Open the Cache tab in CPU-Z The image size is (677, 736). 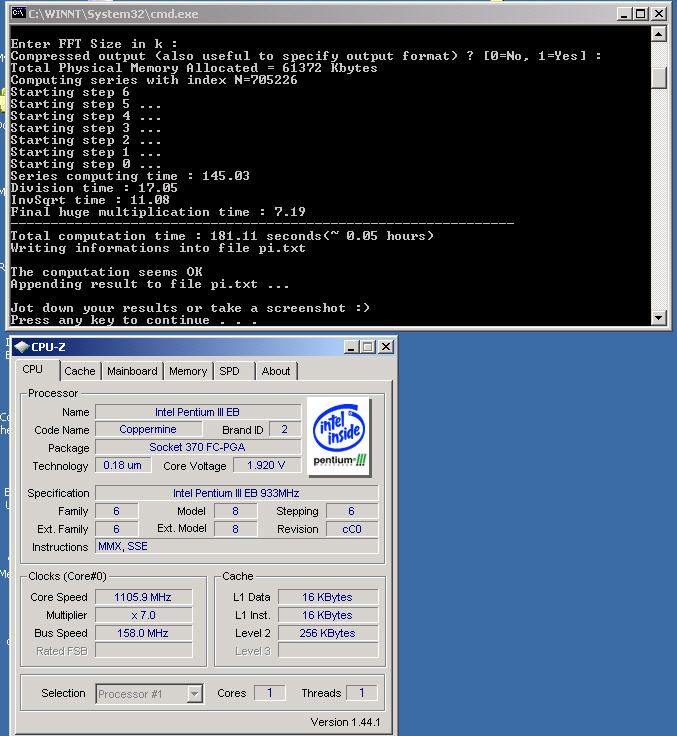79,371
